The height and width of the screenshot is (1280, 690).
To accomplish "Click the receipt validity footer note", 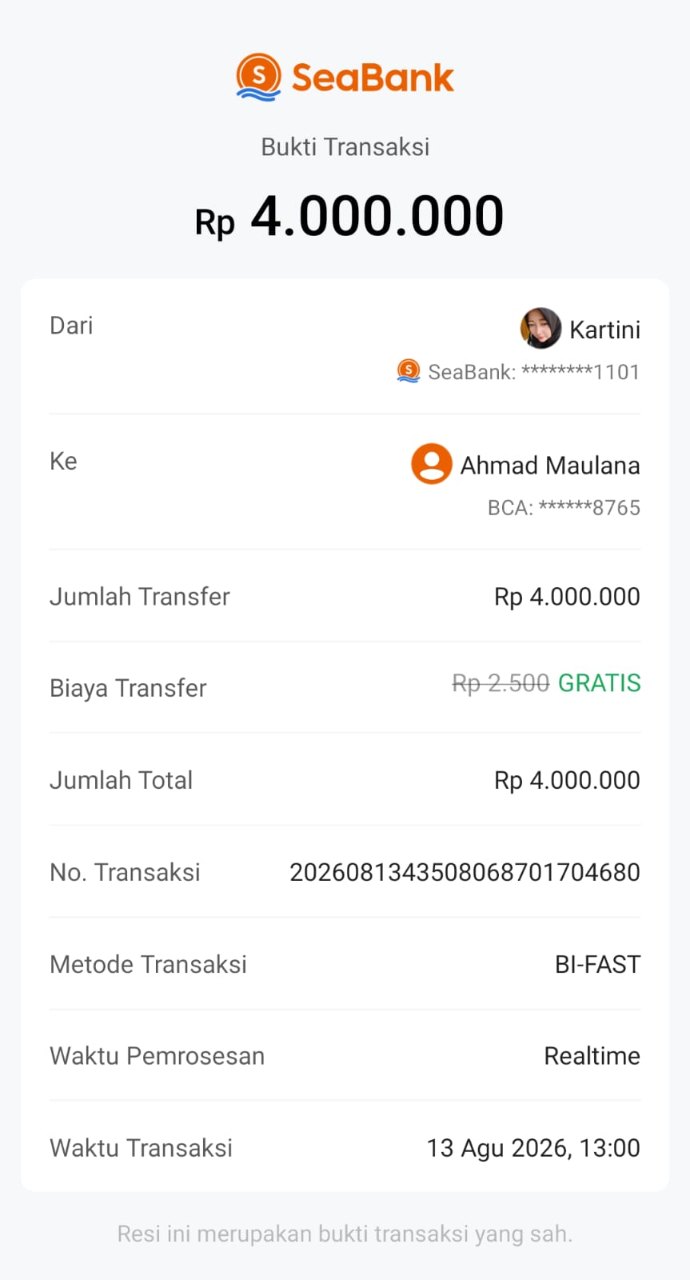I will (345, 1234).
